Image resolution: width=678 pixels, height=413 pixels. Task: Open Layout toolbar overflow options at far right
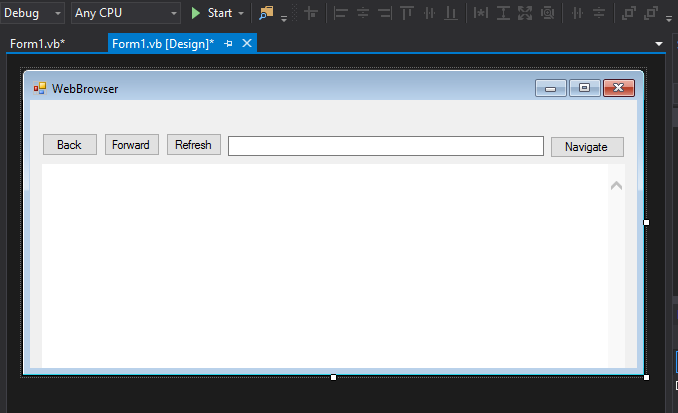point(669,19)
